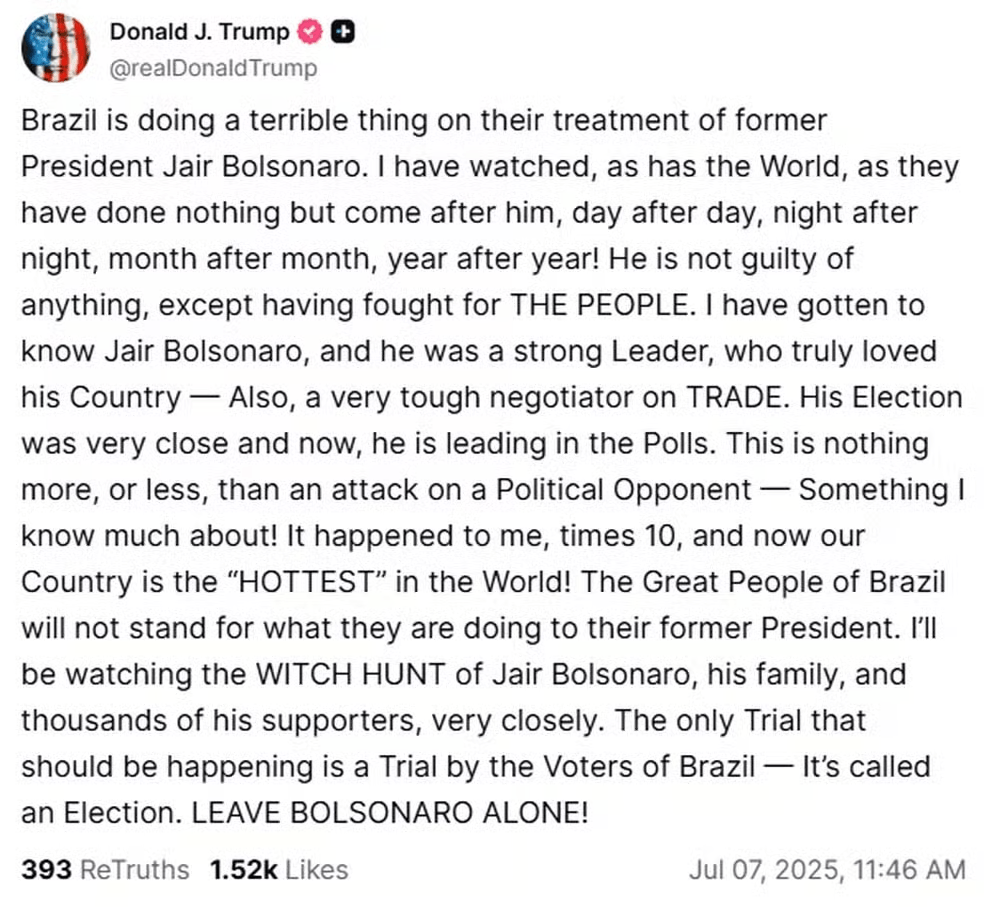Open the Donald J. Trump display name
Viewport: 984px width, 907px height.
click(x=199, y=32)
